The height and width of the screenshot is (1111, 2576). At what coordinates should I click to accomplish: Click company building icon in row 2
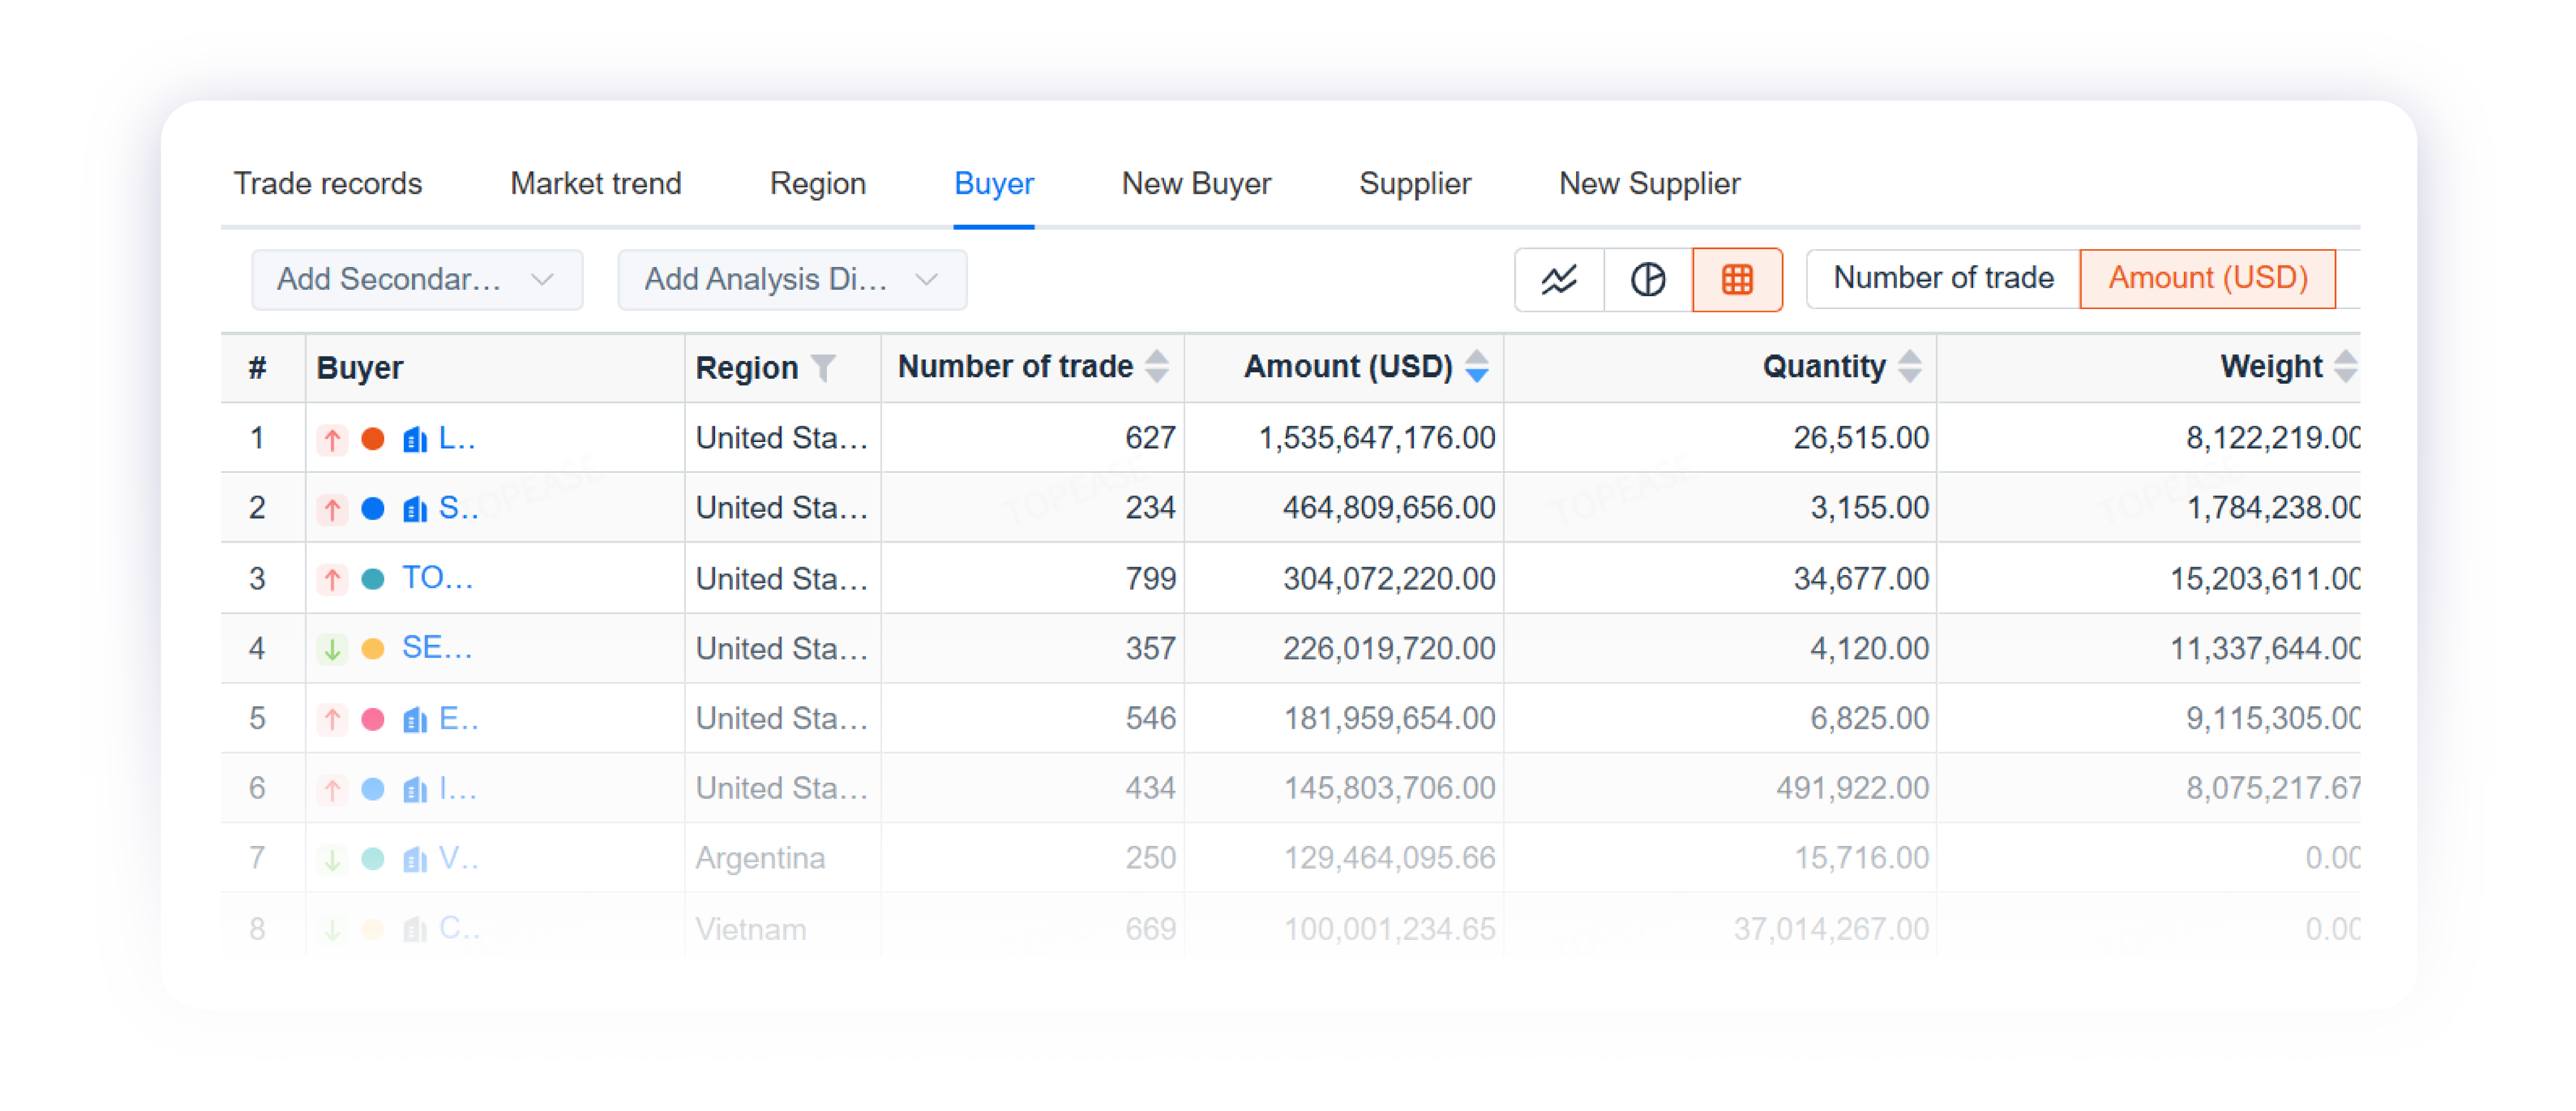pyautogui.click(x=414, y=509)
